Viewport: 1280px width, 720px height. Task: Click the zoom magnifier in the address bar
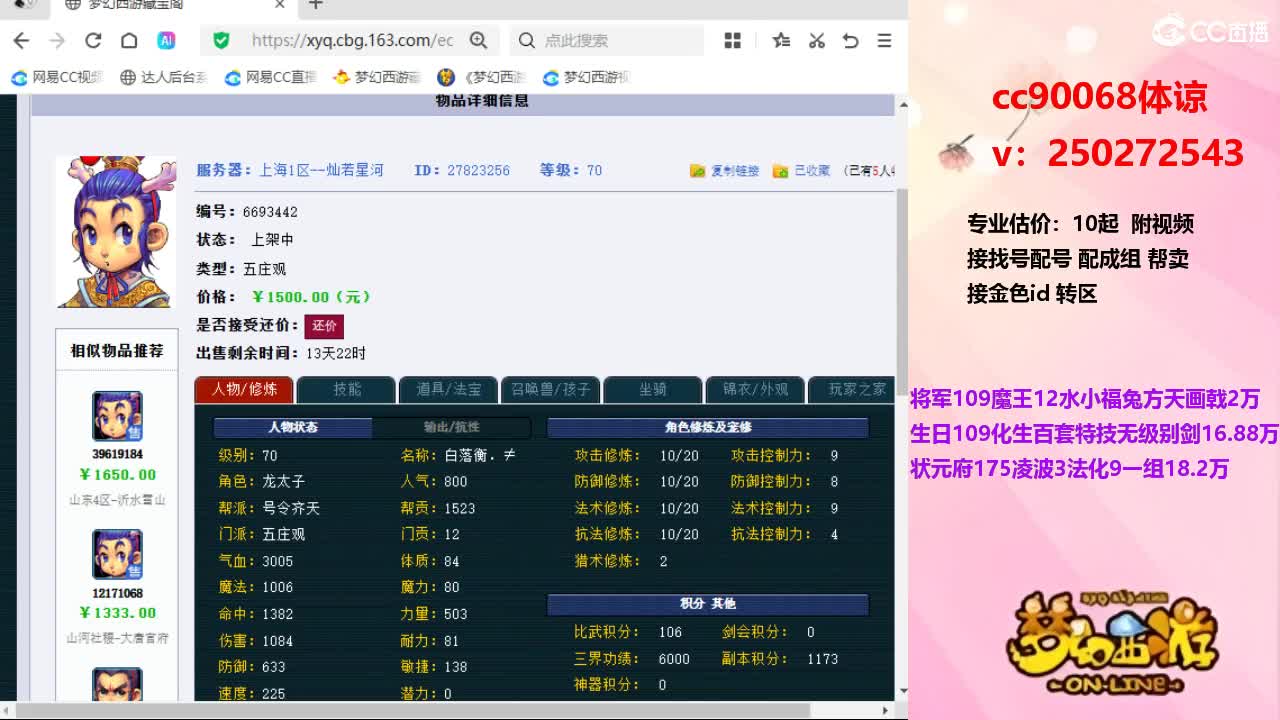pos(478,40)
